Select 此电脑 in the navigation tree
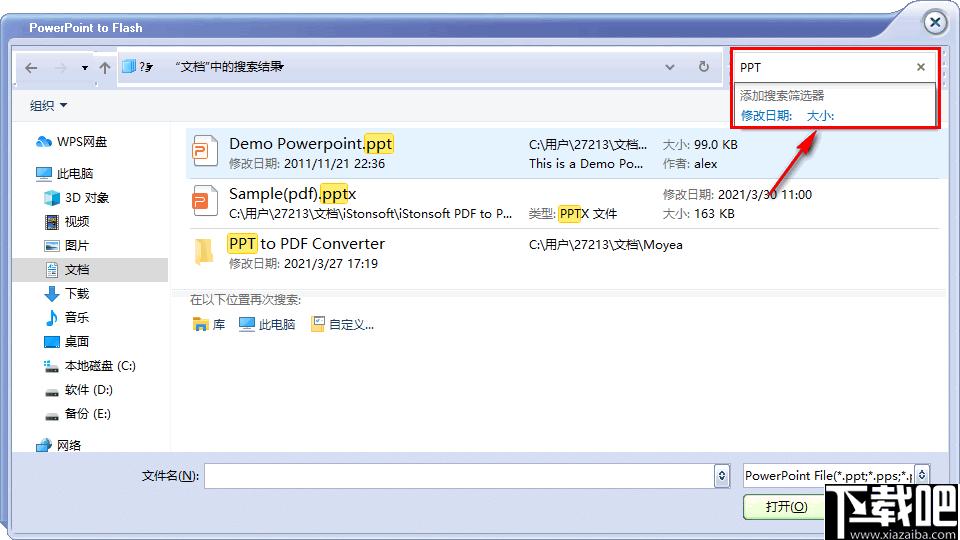Screen dimensions: 960x540 coord(75,173)
